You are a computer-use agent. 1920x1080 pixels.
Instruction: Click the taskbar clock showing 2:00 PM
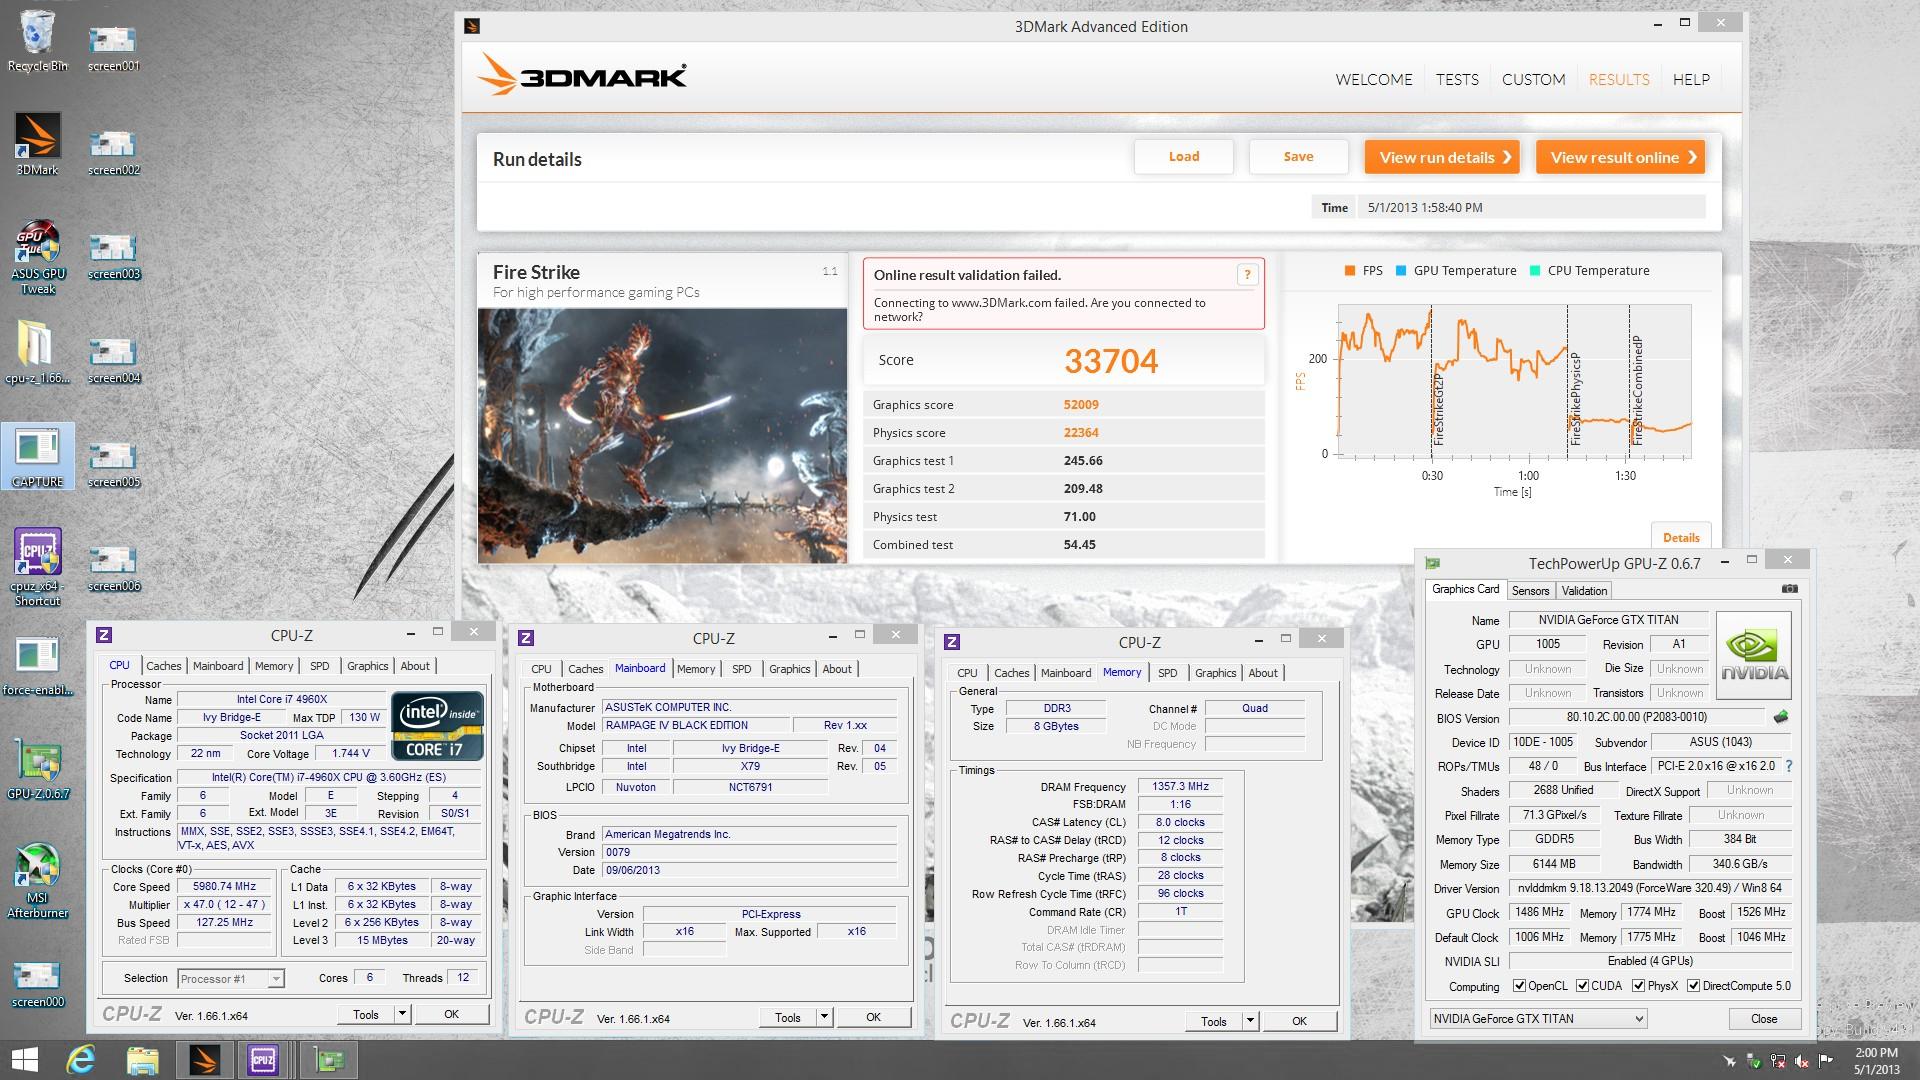point(1875,1061)
